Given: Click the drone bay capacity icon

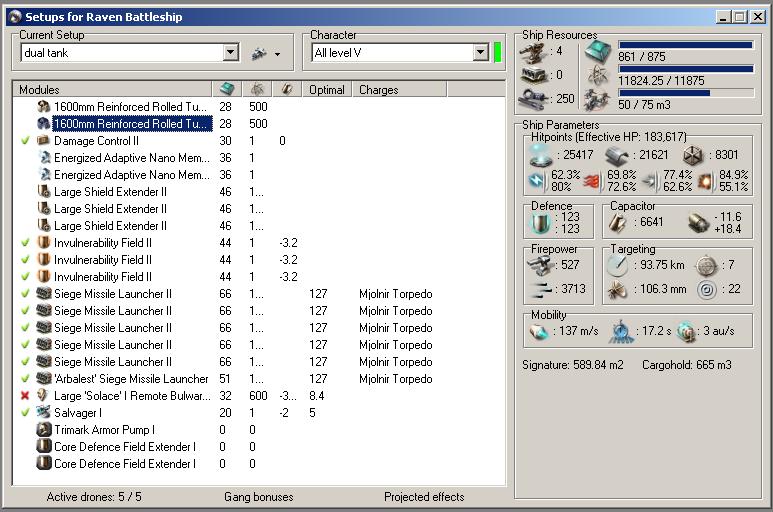Looking at the screenshot, I should pos(596,99).
